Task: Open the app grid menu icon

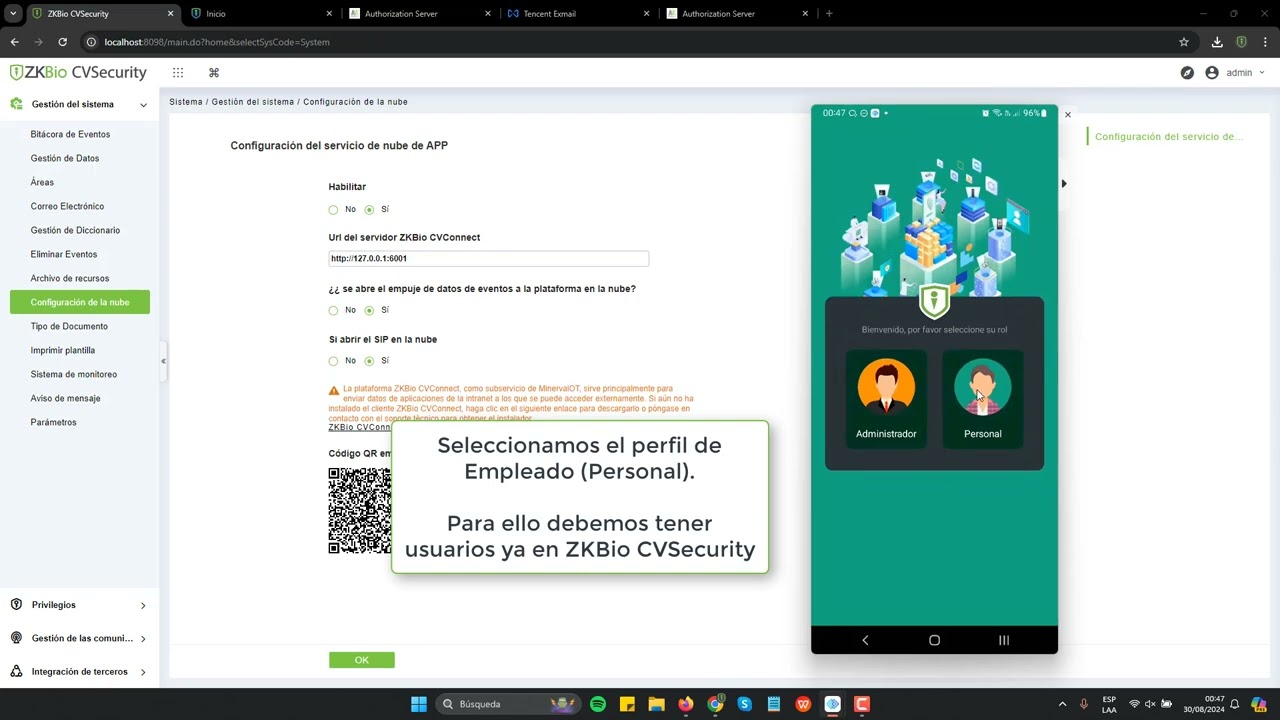Action: point(178,73)
